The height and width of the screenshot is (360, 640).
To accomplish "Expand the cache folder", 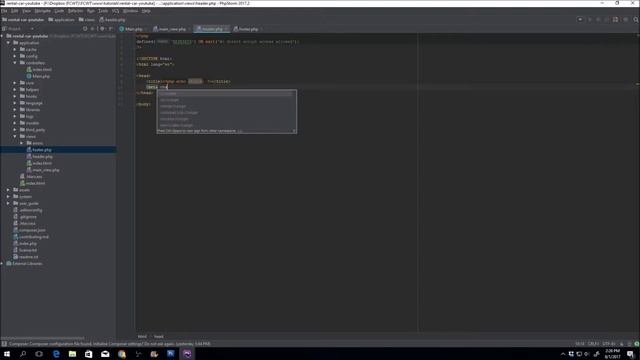I will tap(15, 49).
